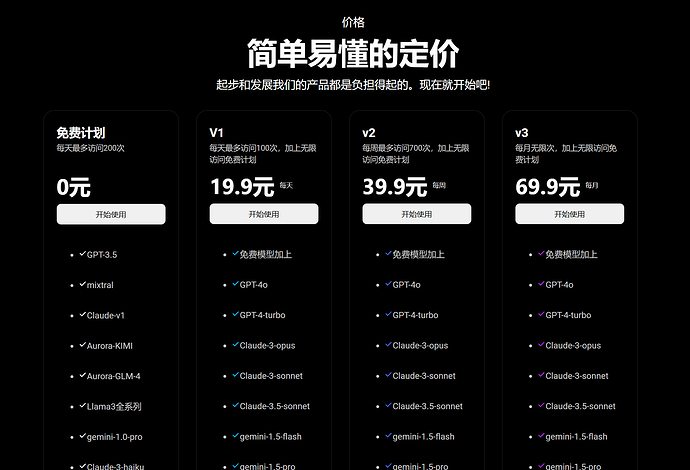Click the 19.9元 price
Screen dimensions: 690x470
tap(242, 187)
